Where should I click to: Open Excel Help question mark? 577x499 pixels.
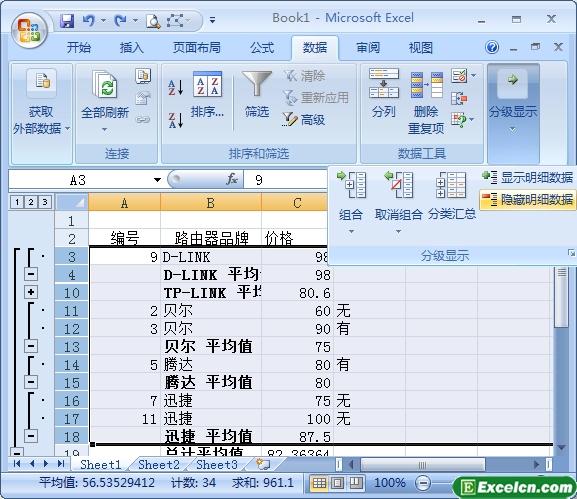(x=492, y=47)
